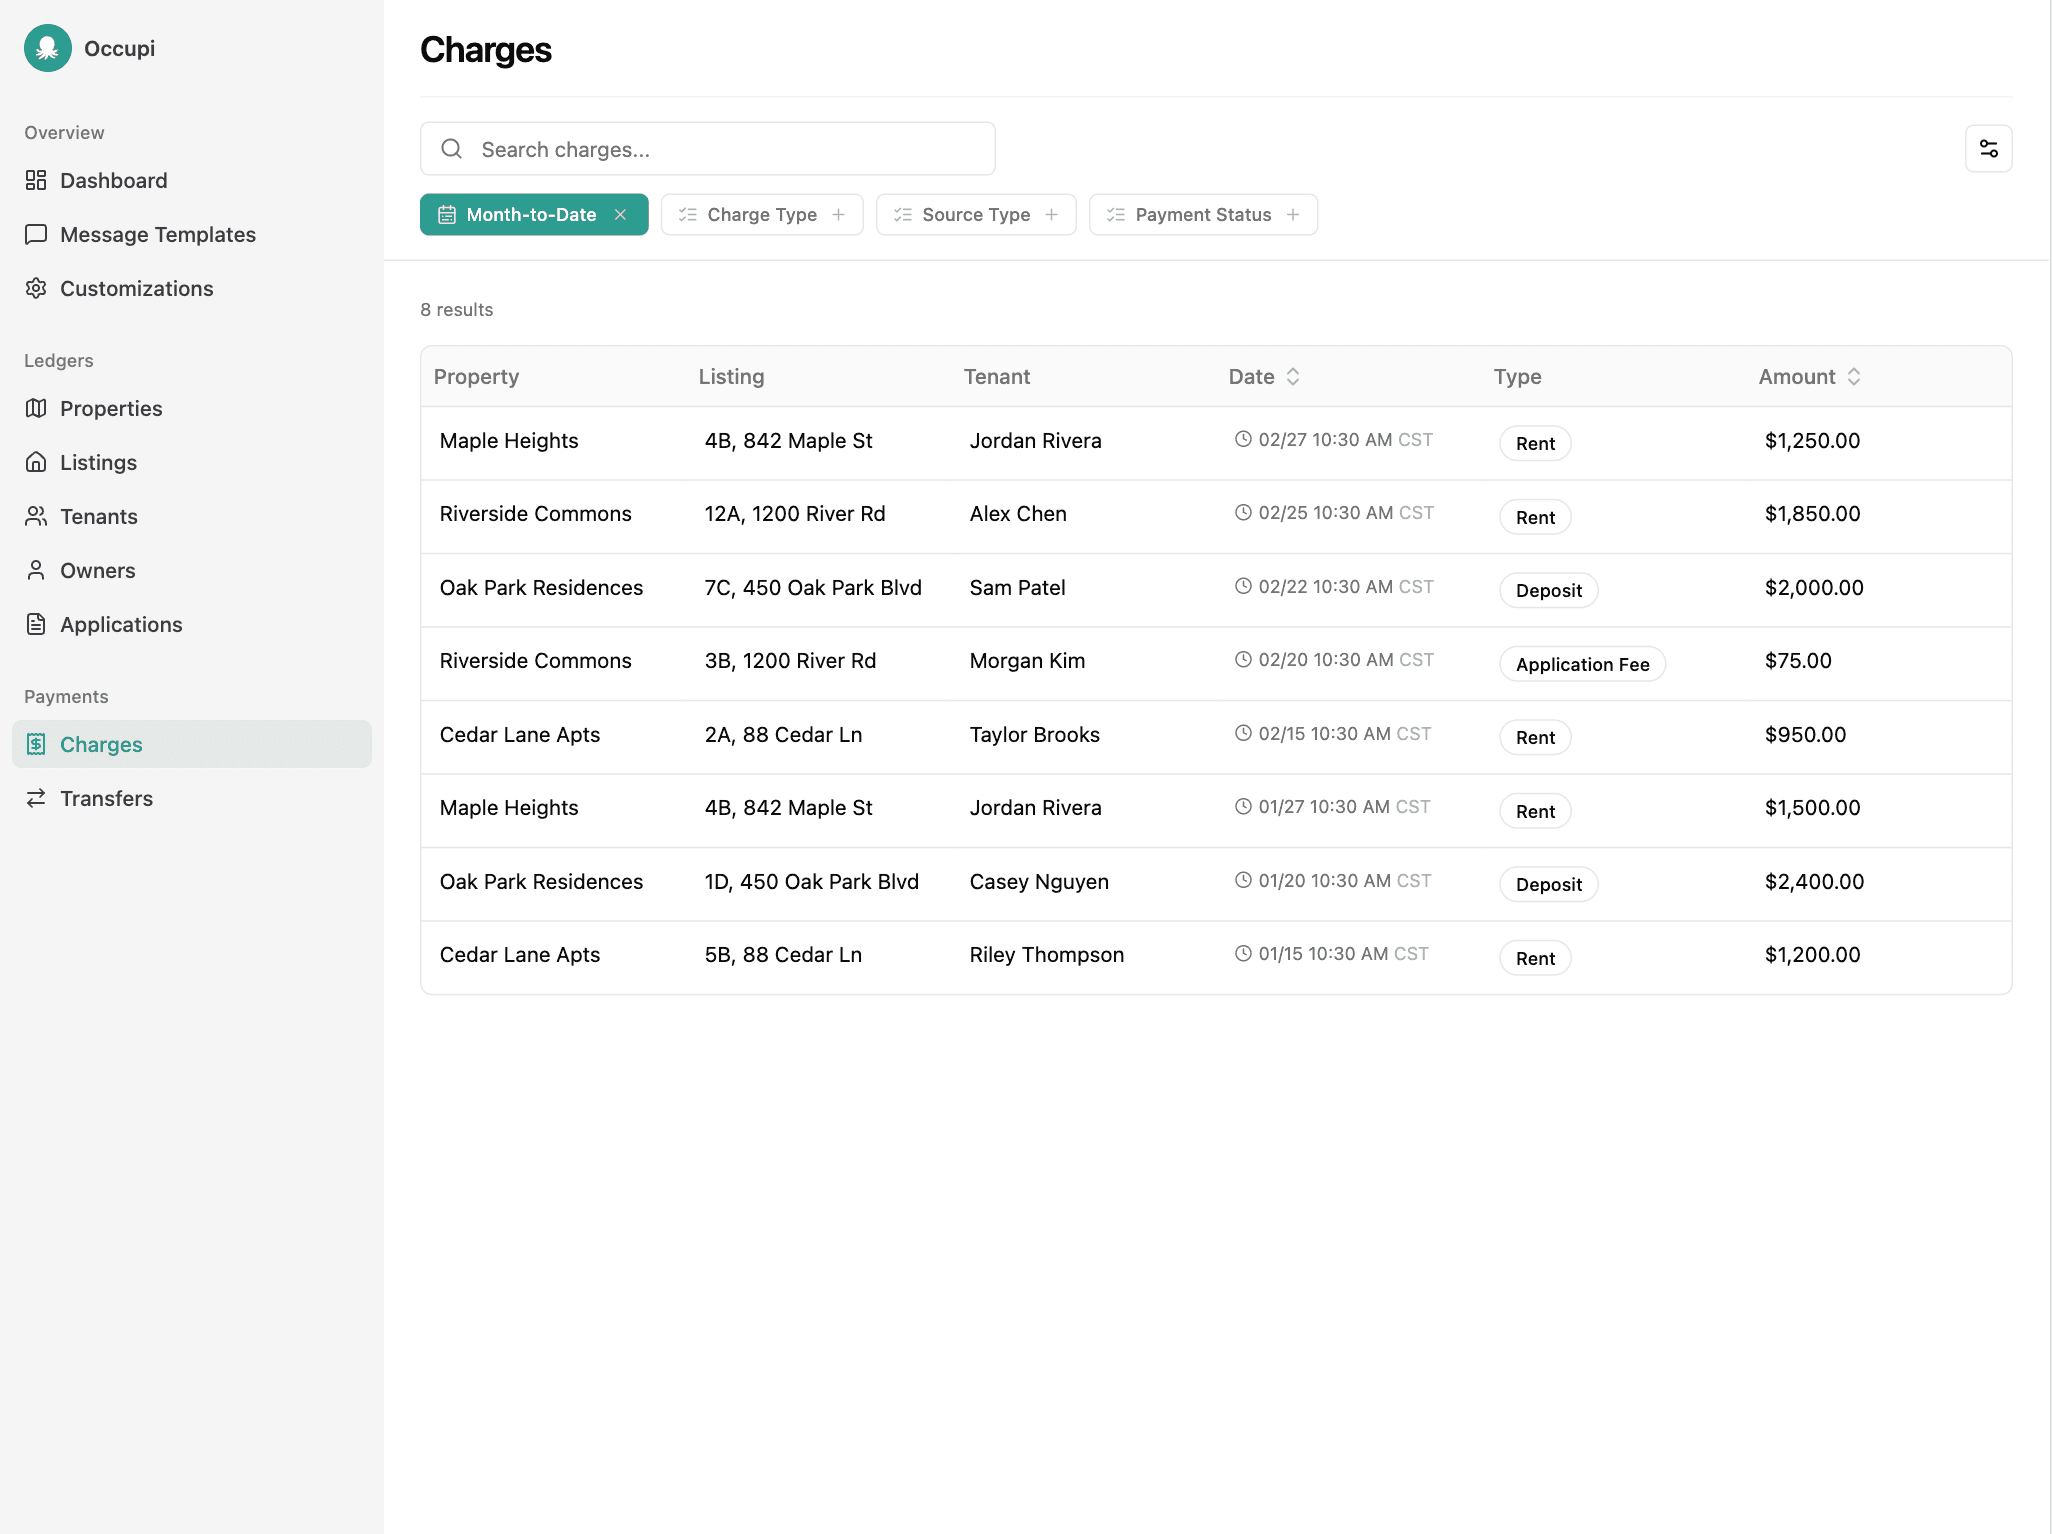Open the Owners page

[97, 570]
